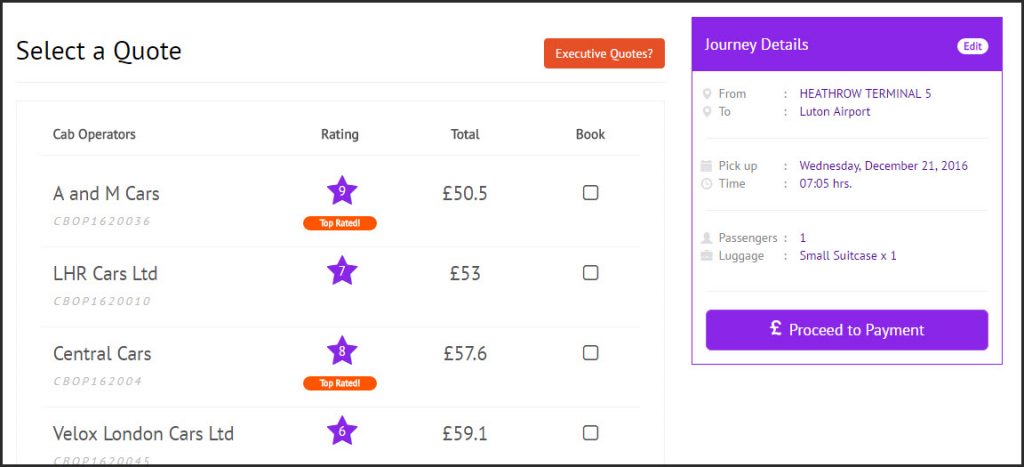Click the Time clock icon
The height and width of the screenshot is (467, 1024).
tap(707, 184)
